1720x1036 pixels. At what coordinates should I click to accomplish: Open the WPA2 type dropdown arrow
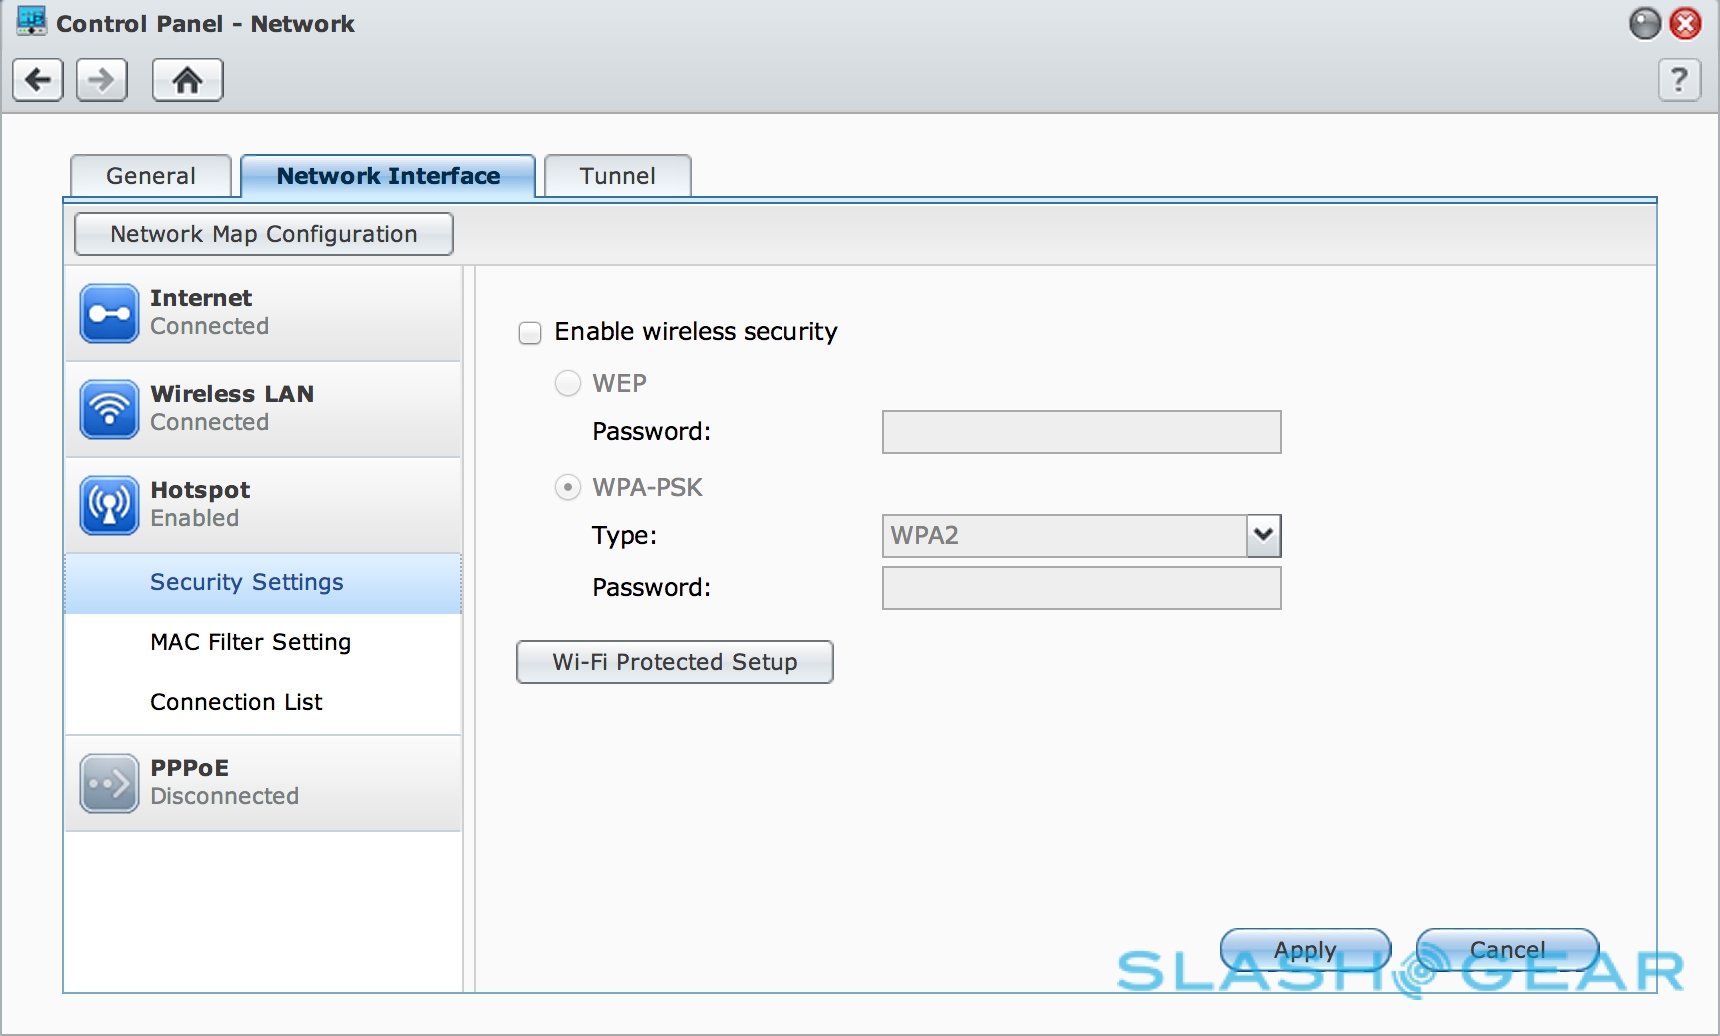(1264, 536)
